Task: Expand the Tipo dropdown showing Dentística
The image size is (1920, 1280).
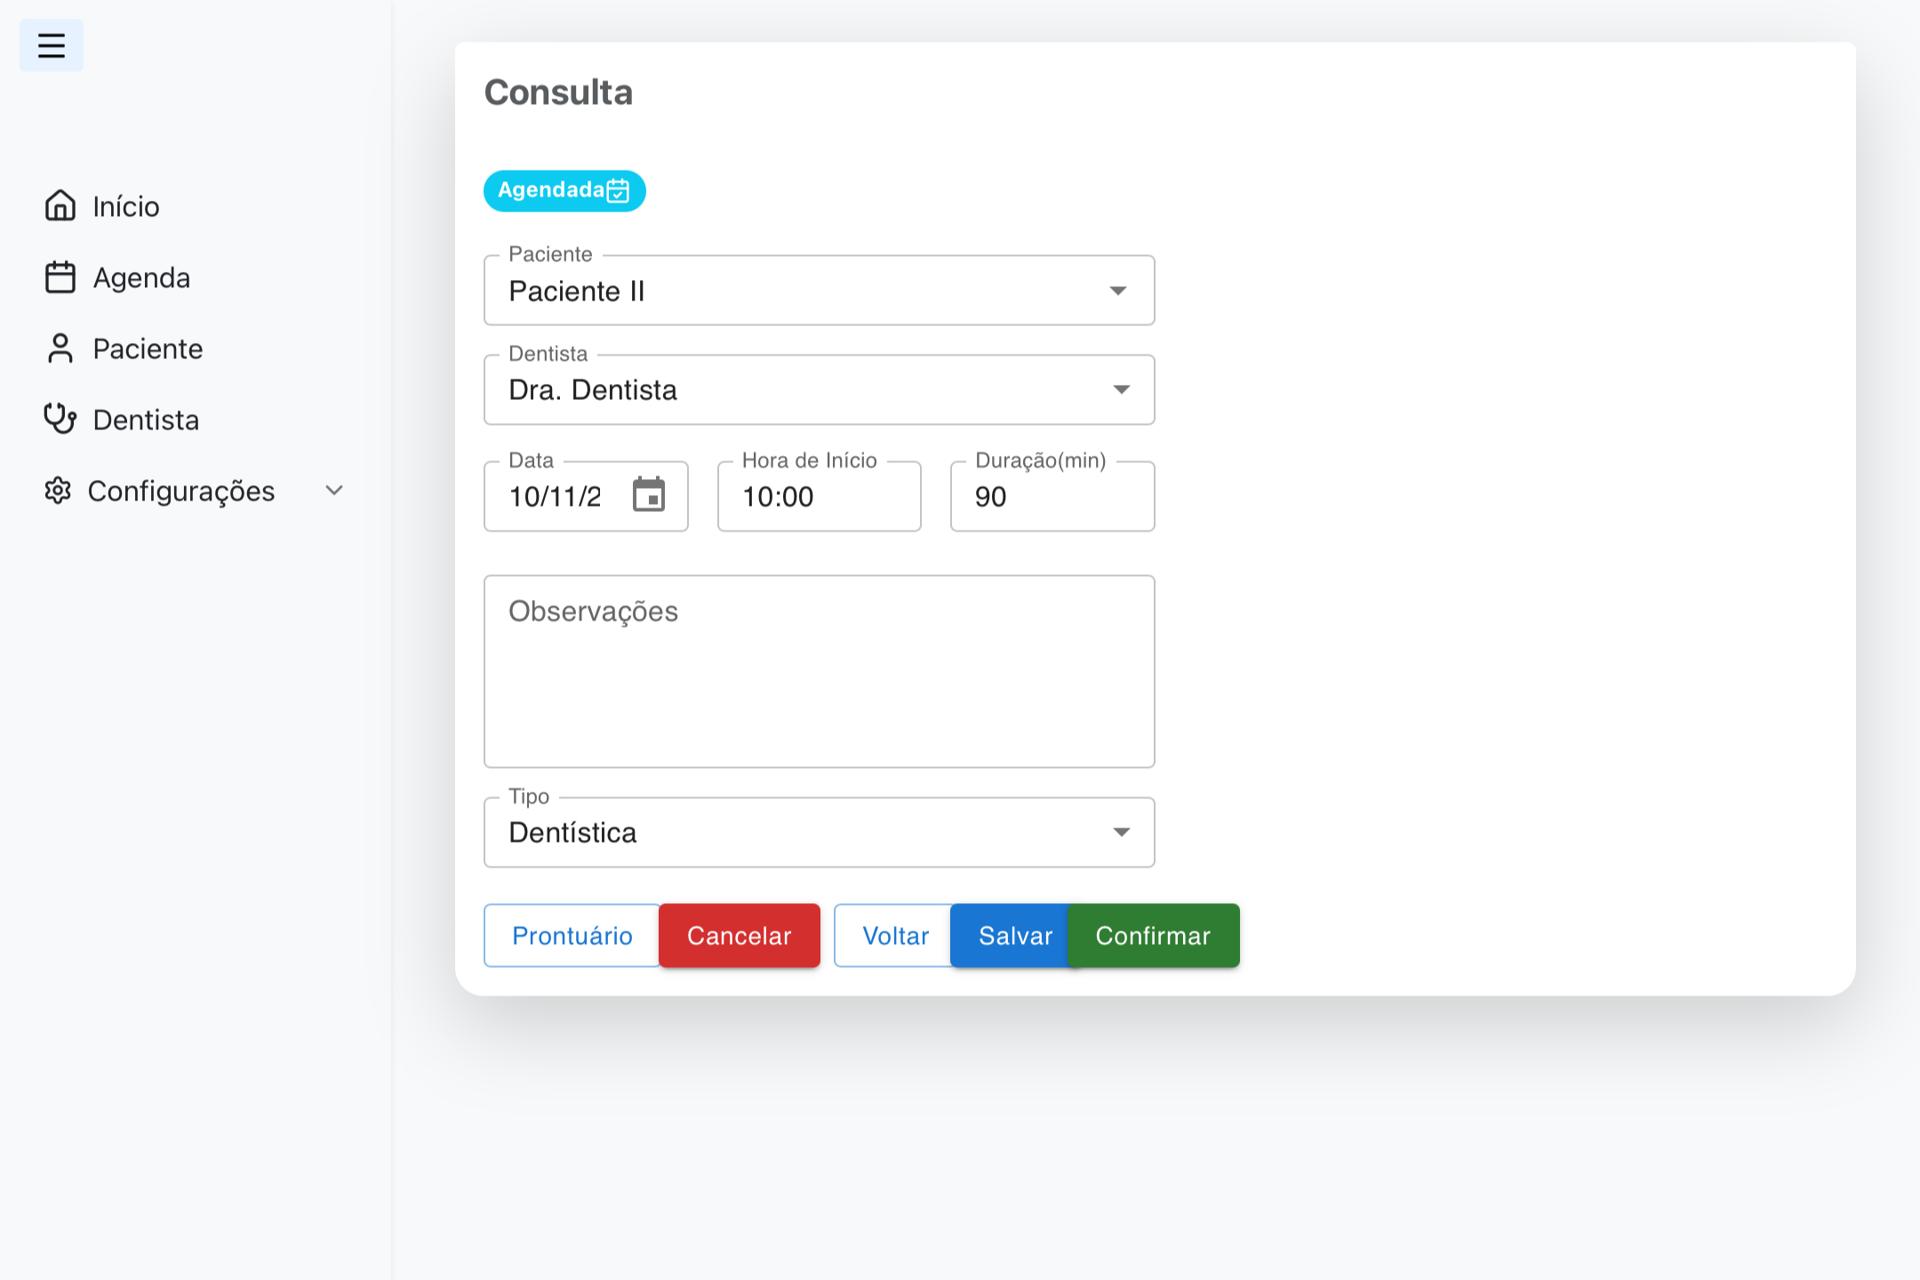Action: pos(1121,832)
